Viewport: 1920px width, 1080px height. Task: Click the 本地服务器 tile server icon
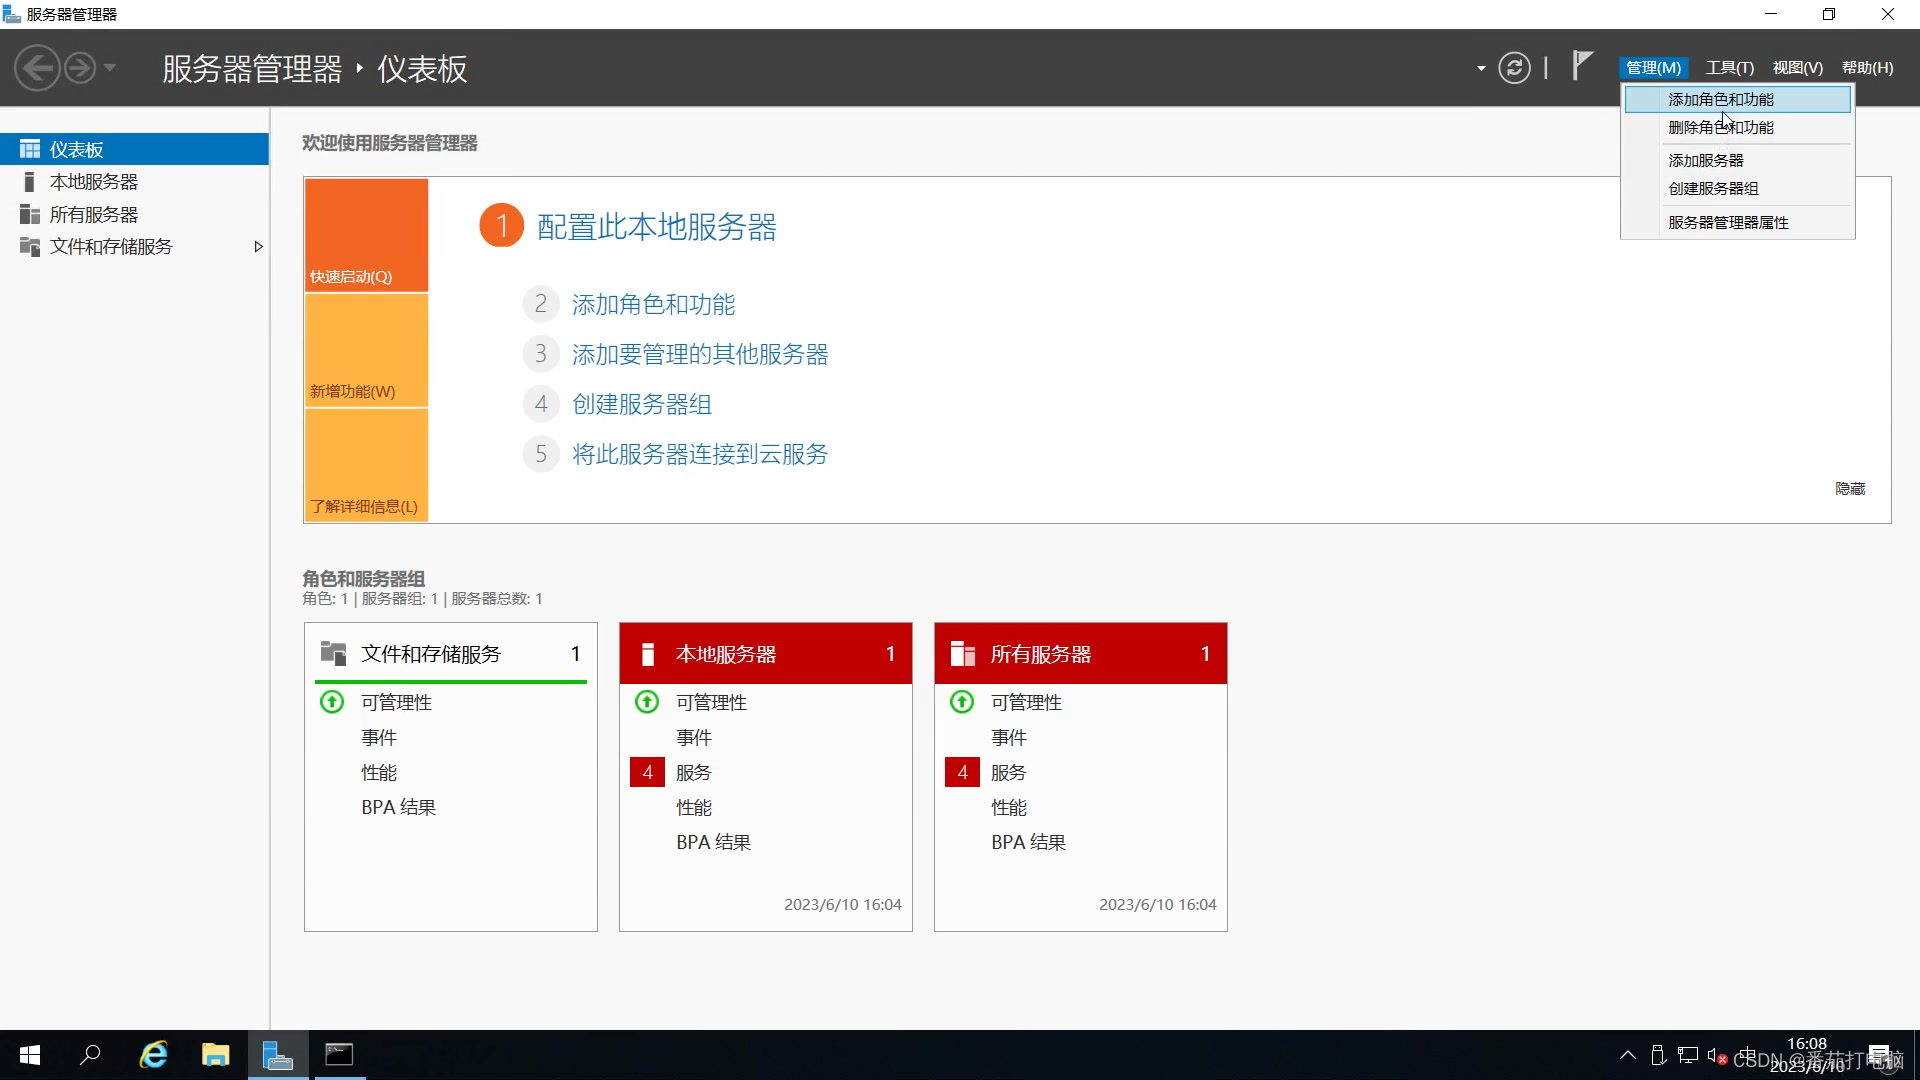648,654
